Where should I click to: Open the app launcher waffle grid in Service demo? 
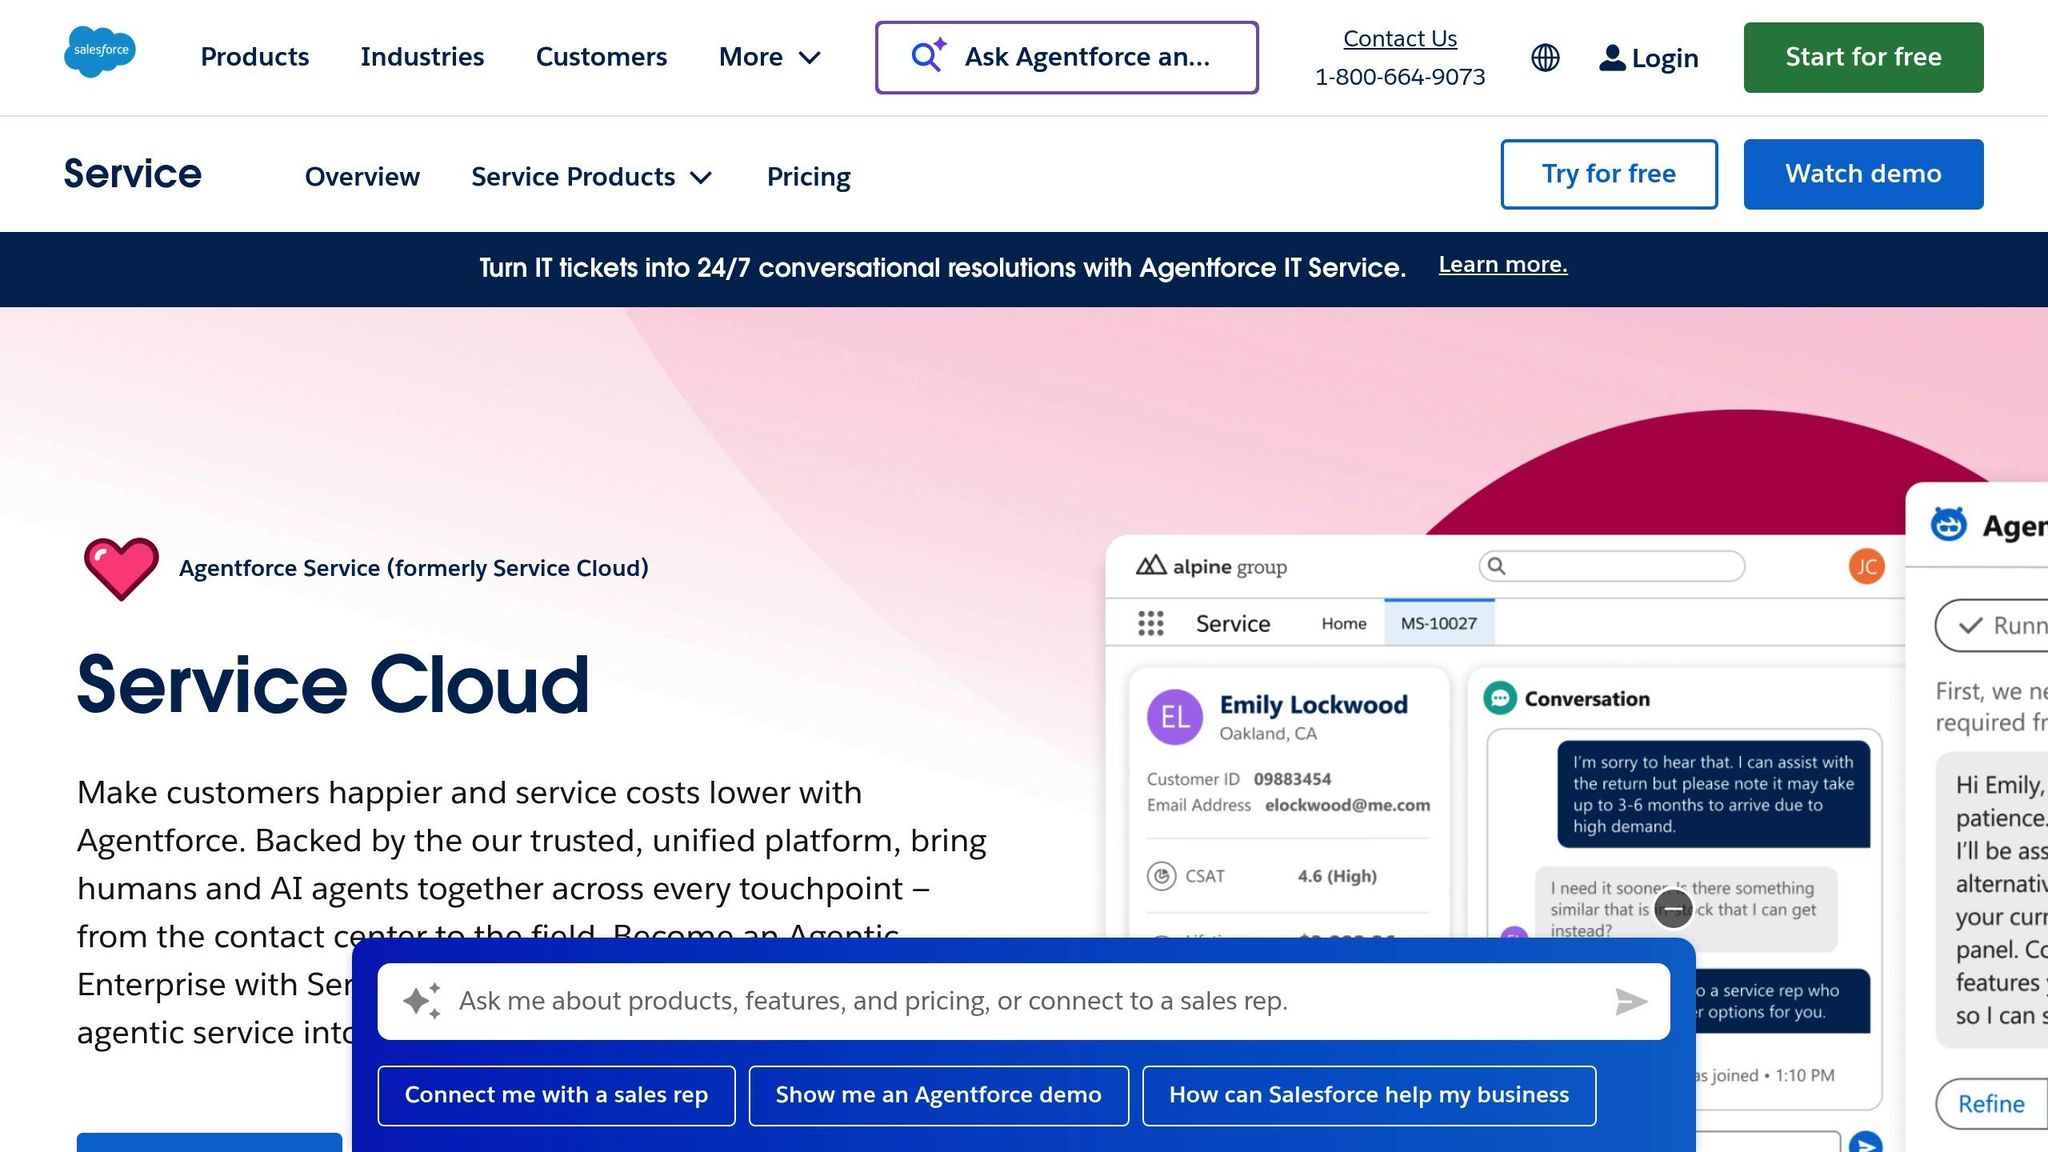tap(1150, 623)
